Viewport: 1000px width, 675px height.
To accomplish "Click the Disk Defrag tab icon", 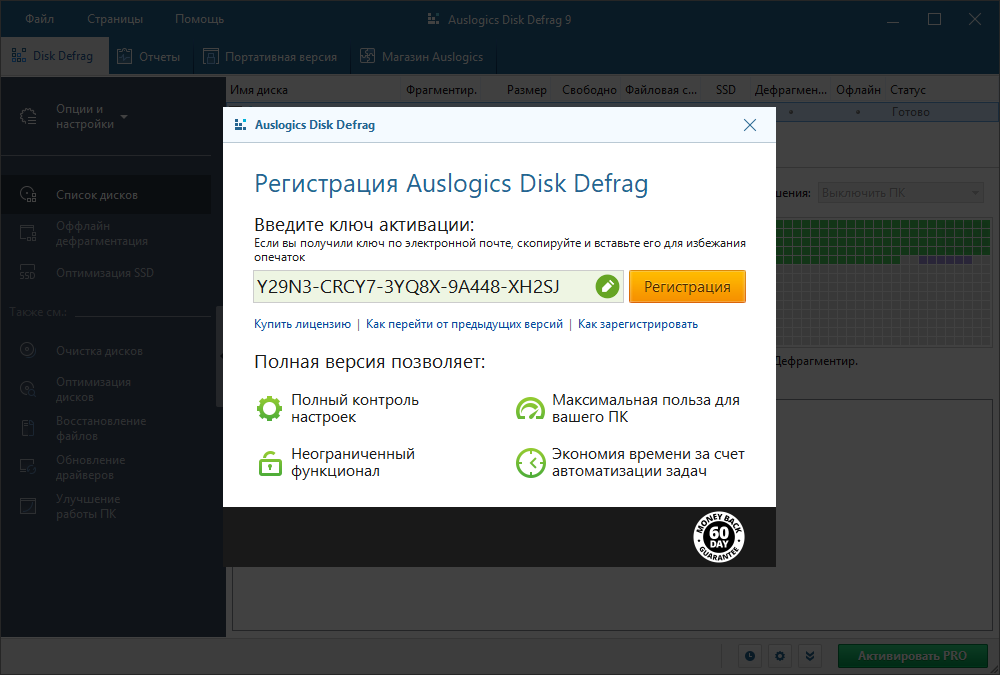I will point(19,56).
